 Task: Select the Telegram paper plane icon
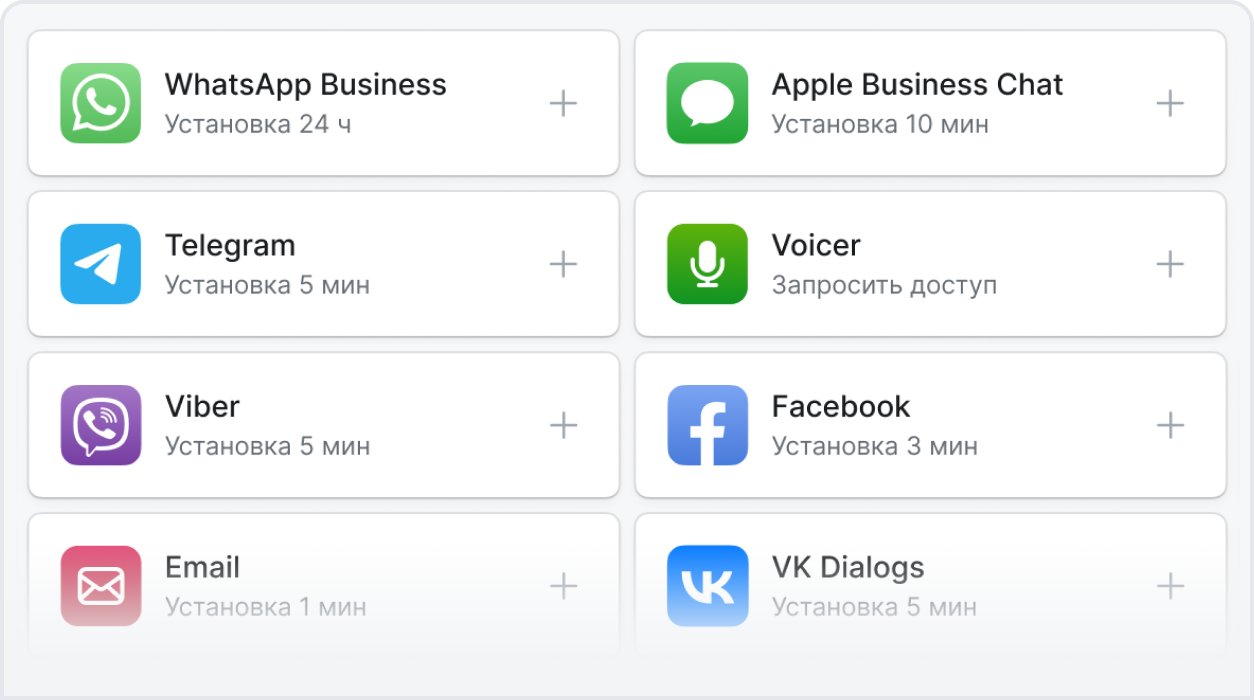click(100, 264)
